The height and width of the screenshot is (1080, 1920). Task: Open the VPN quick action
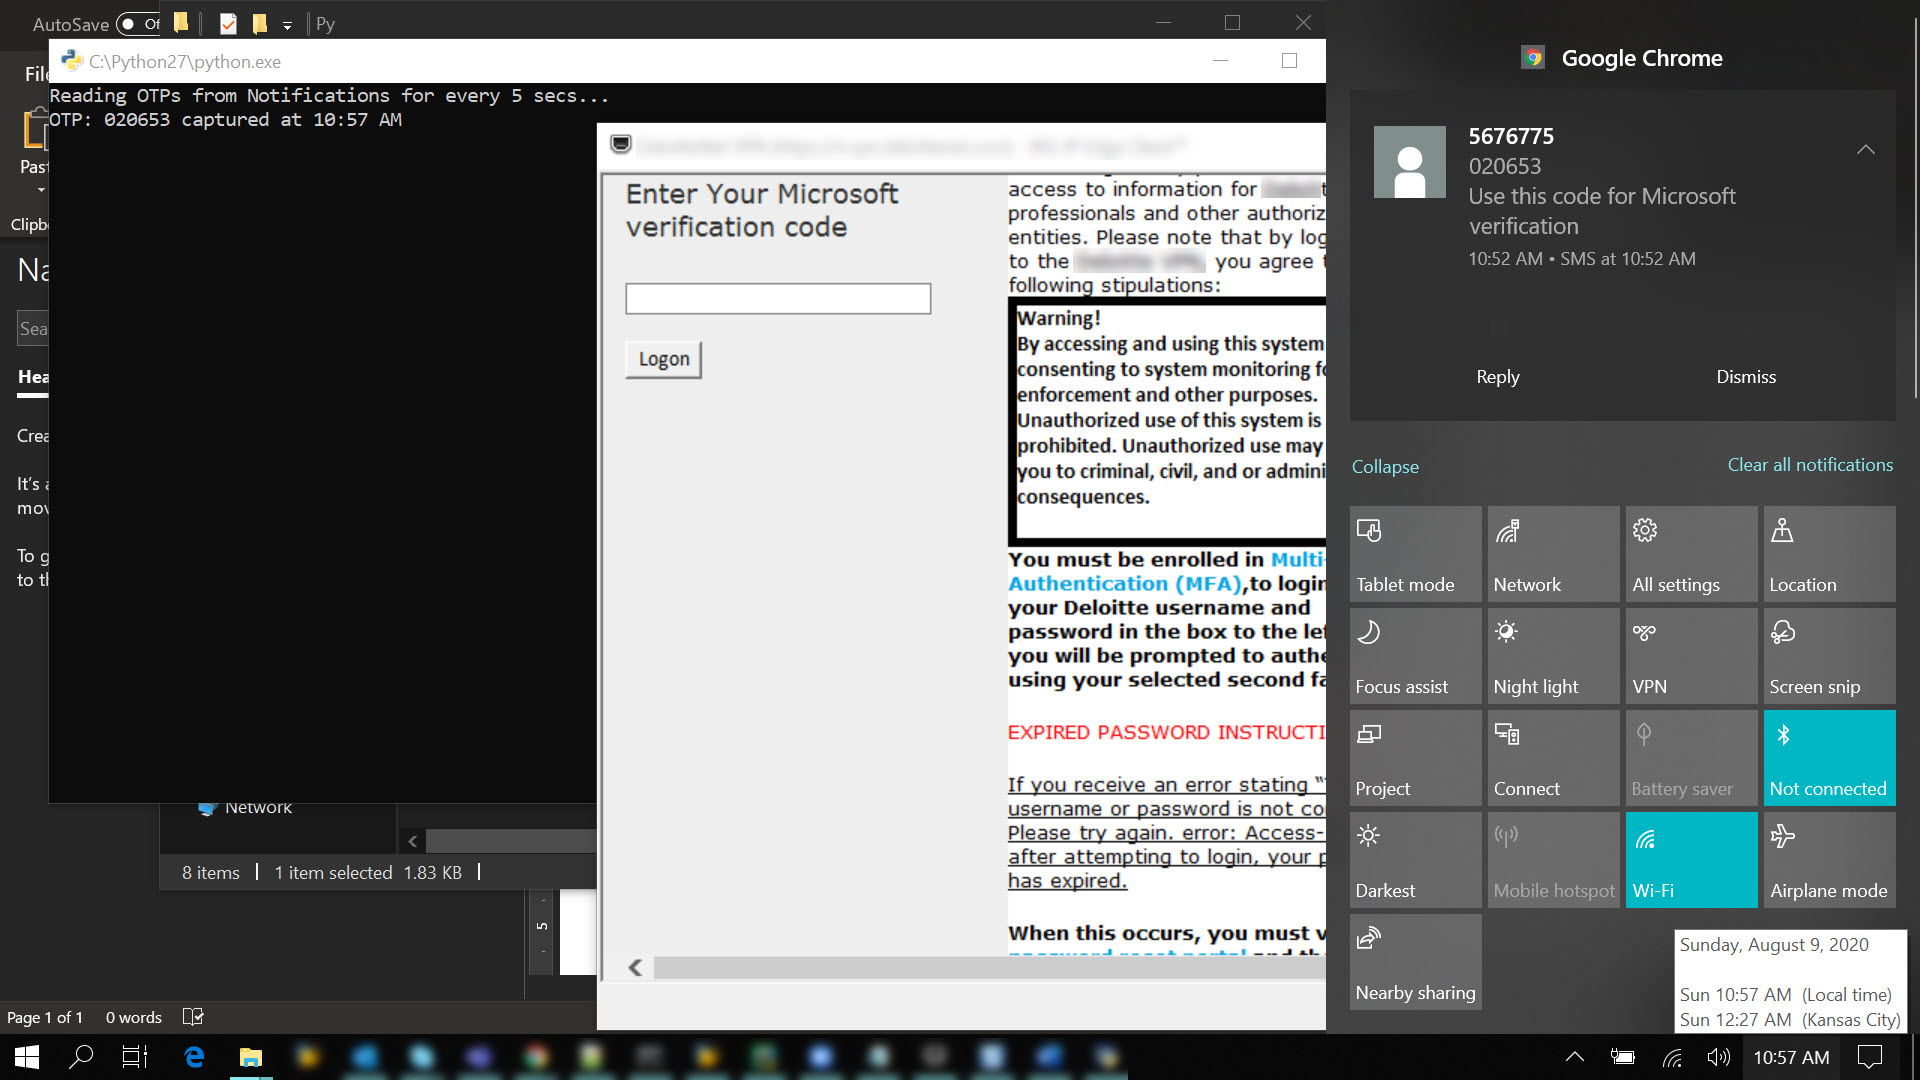pos(1691,656)
